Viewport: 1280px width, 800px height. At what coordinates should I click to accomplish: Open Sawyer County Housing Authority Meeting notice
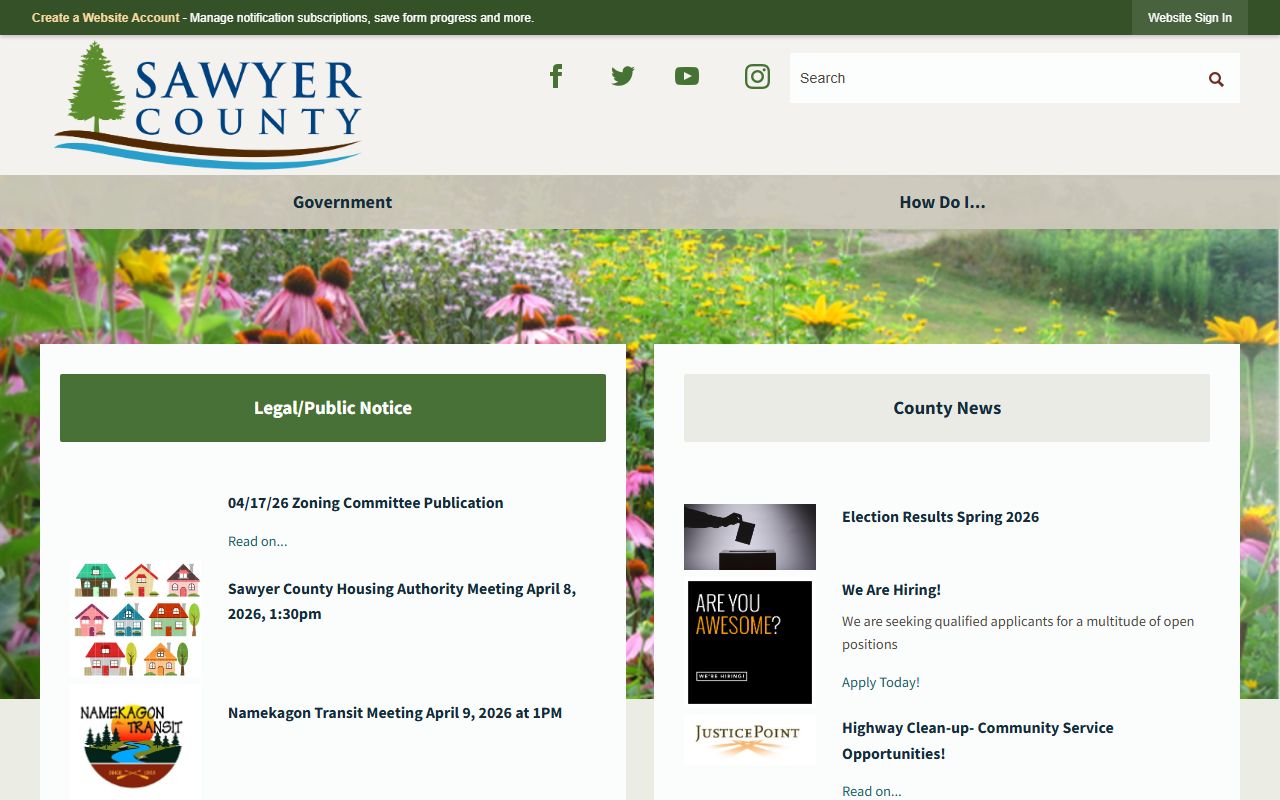[x=402, y=601]
